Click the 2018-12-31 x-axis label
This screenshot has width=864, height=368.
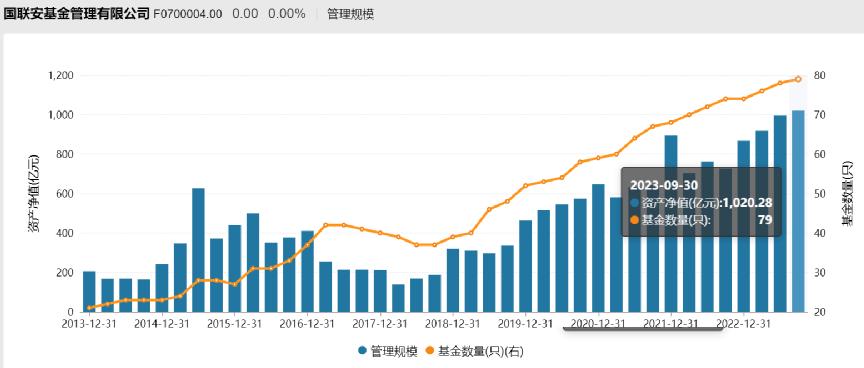452,323
